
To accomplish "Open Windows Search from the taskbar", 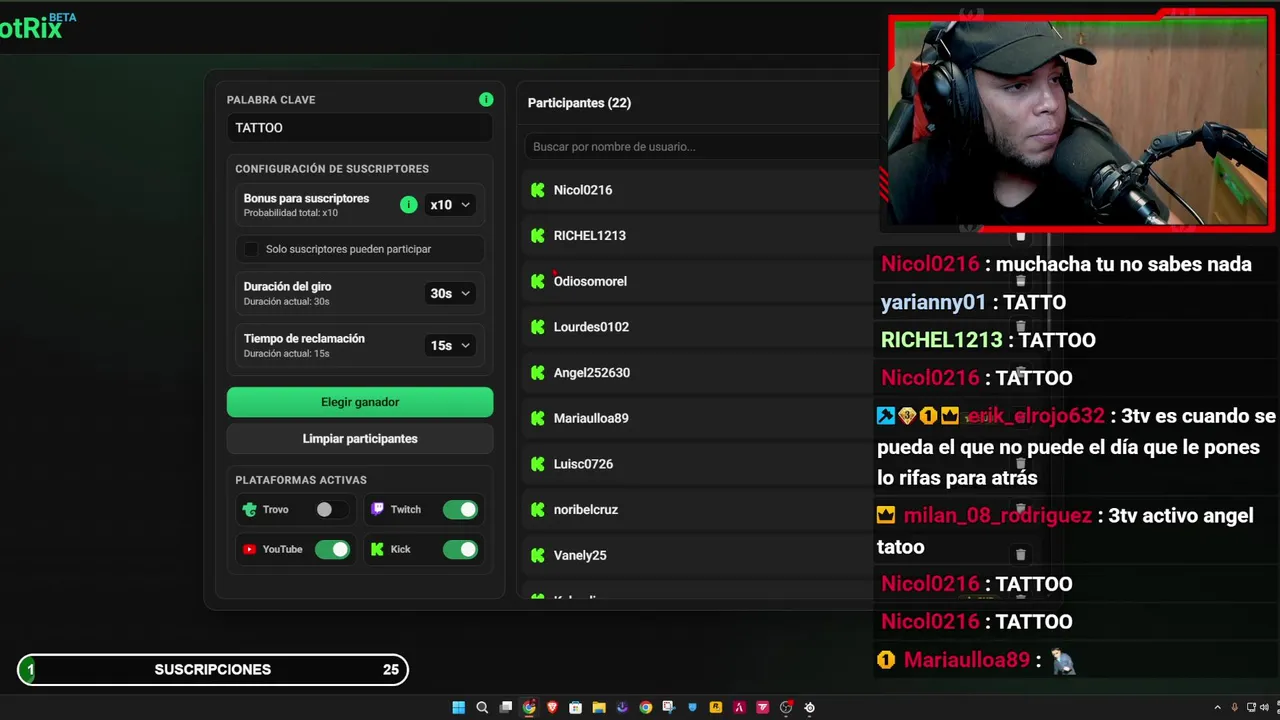I will (482, 707).
